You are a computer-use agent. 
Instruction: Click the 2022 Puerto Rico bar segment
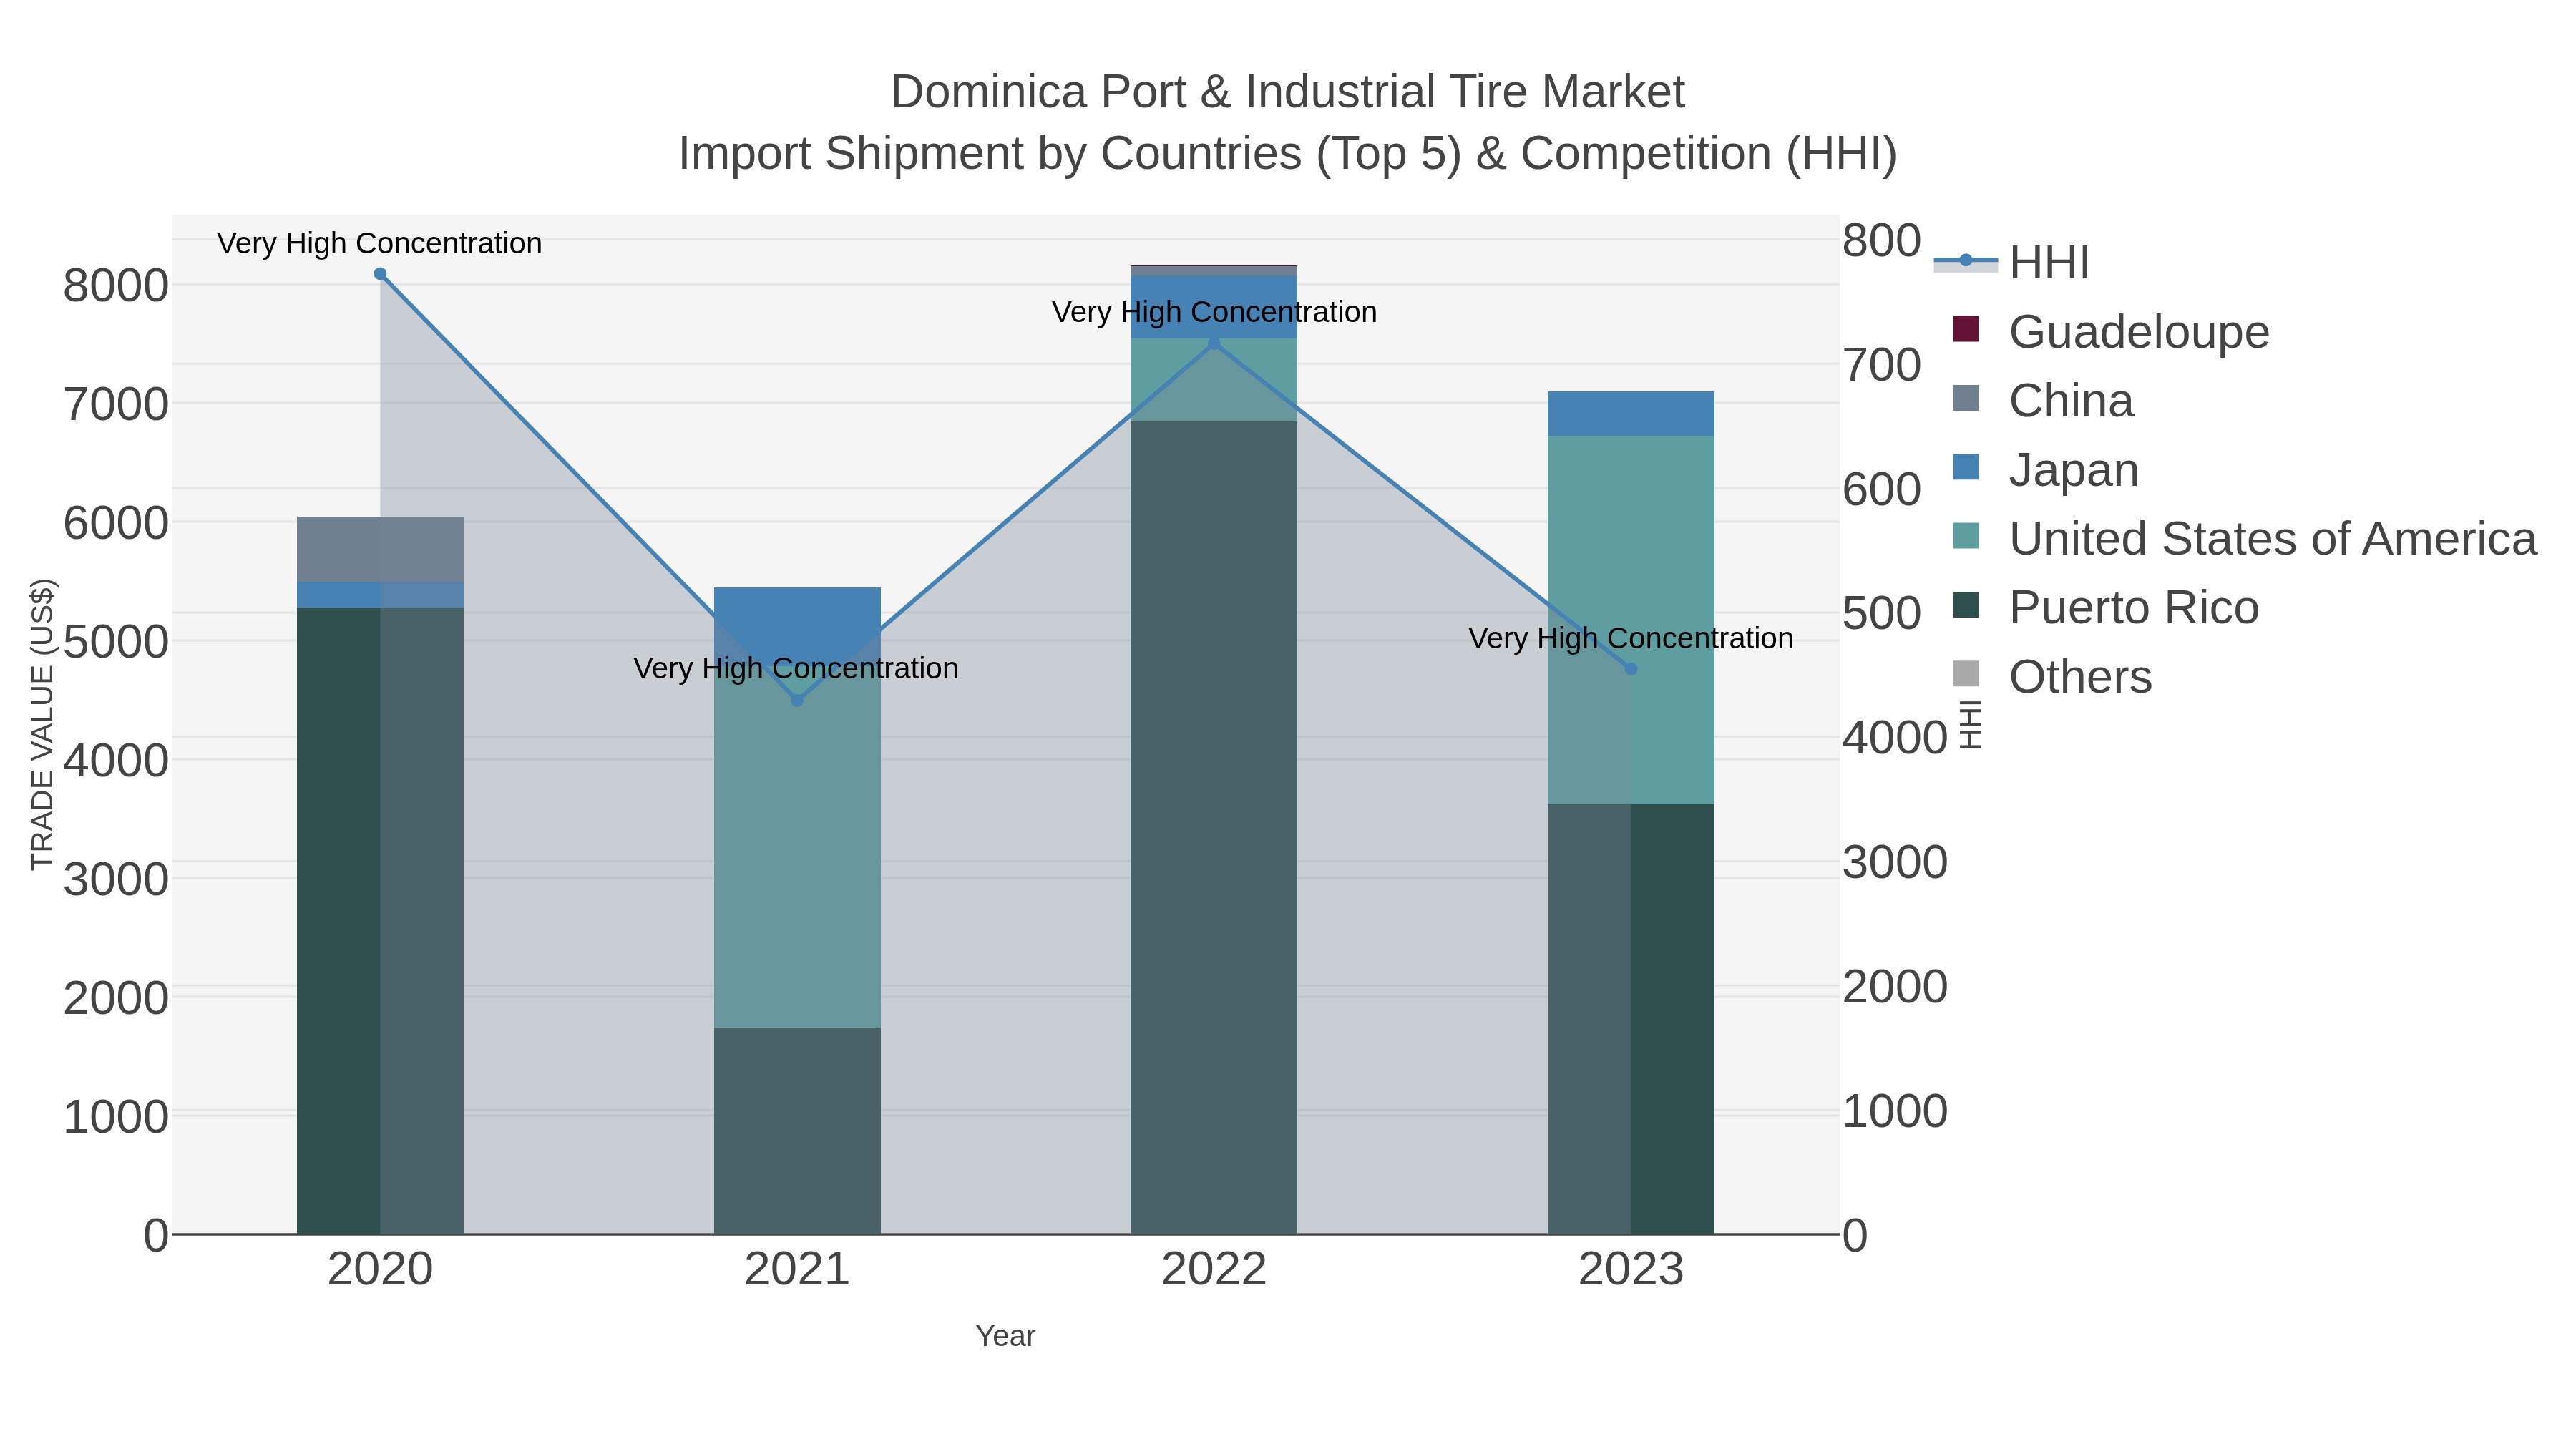(x=1214, y=827)
